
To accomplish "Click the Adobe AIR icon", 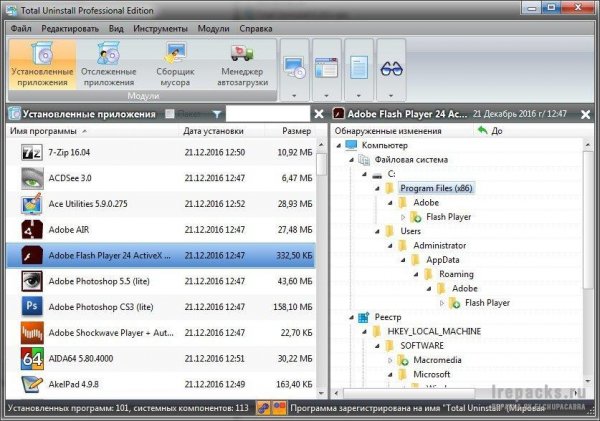I will (x=32, y=230).
